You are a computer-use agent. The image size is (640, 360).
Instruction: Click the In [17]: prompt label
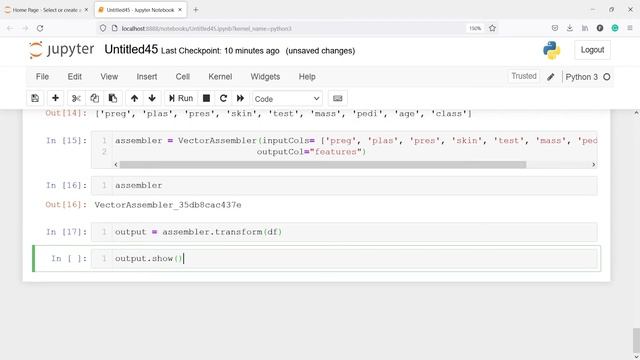tap(66, 232)
